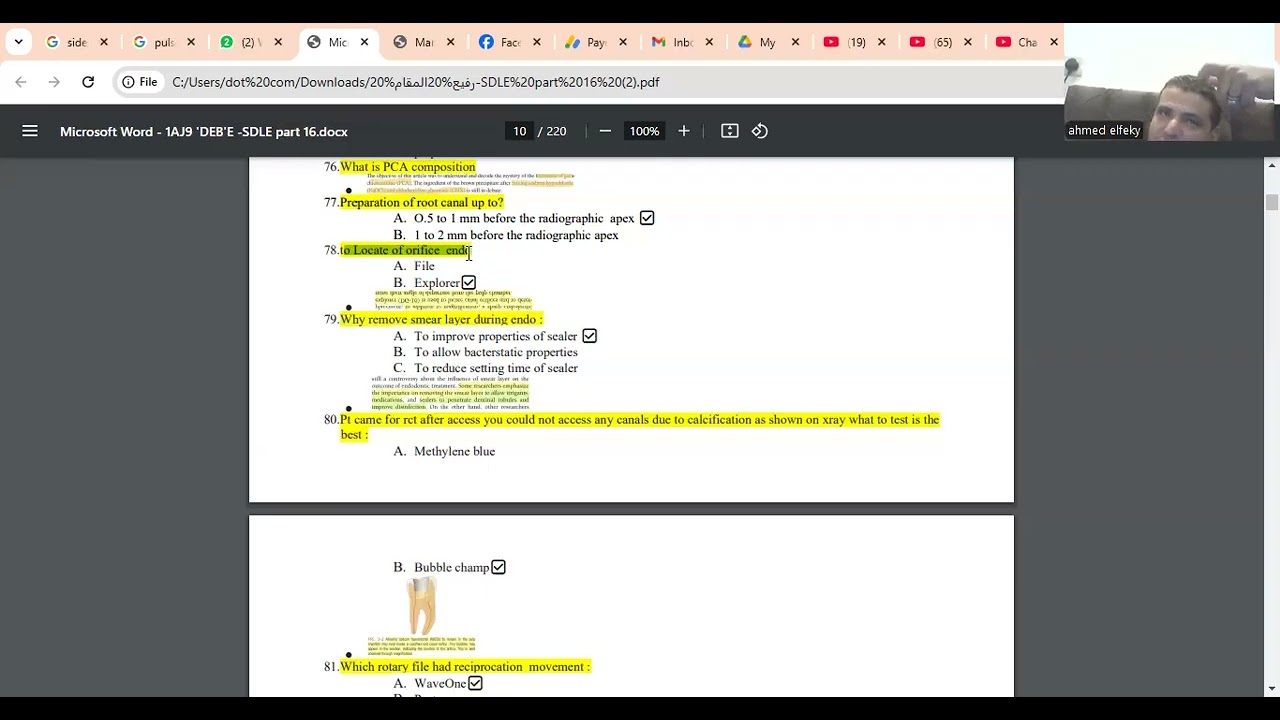1280x720 pixels.
Task: Zoom in the PDF with plus button
Action: (x=684, y=131)
